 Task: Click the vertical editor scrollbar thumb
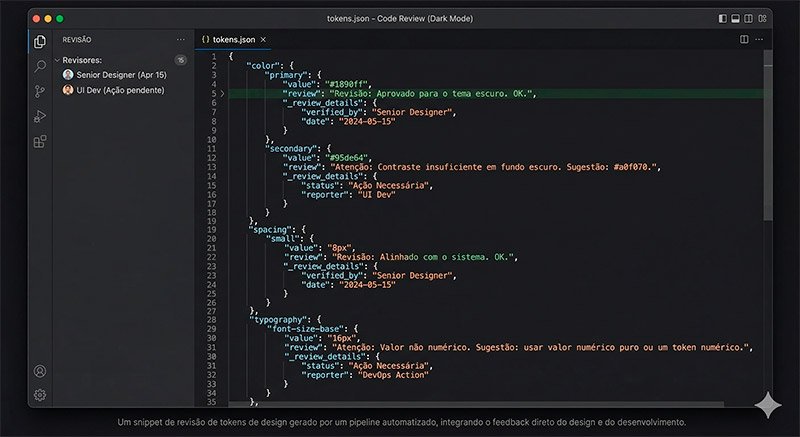pos(767,135)
